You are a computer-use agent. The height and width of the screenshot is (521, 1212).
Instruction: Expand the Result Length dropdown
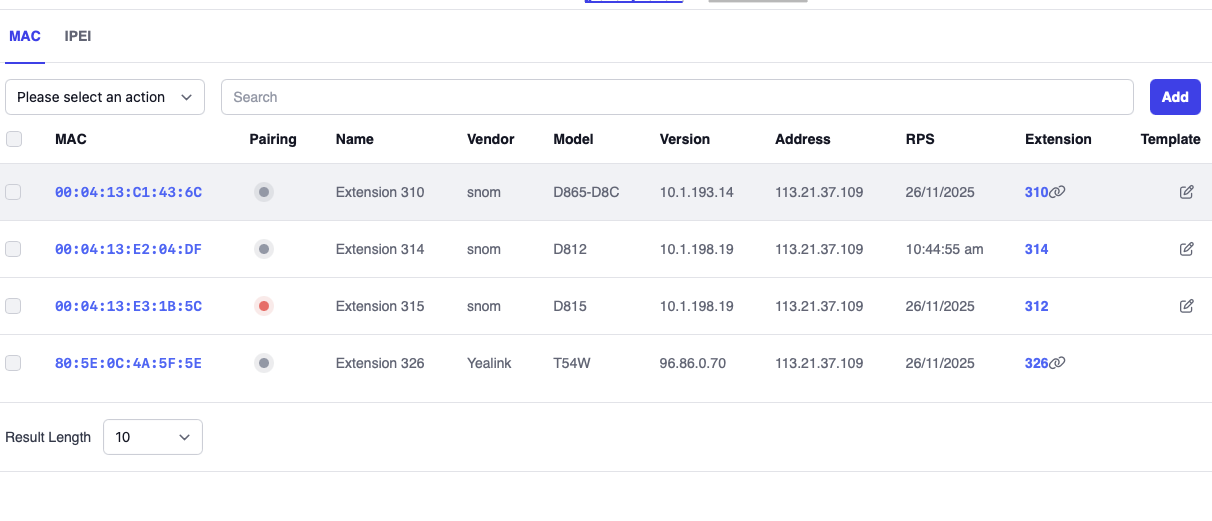pyautogui.click(x=153, y=437)
